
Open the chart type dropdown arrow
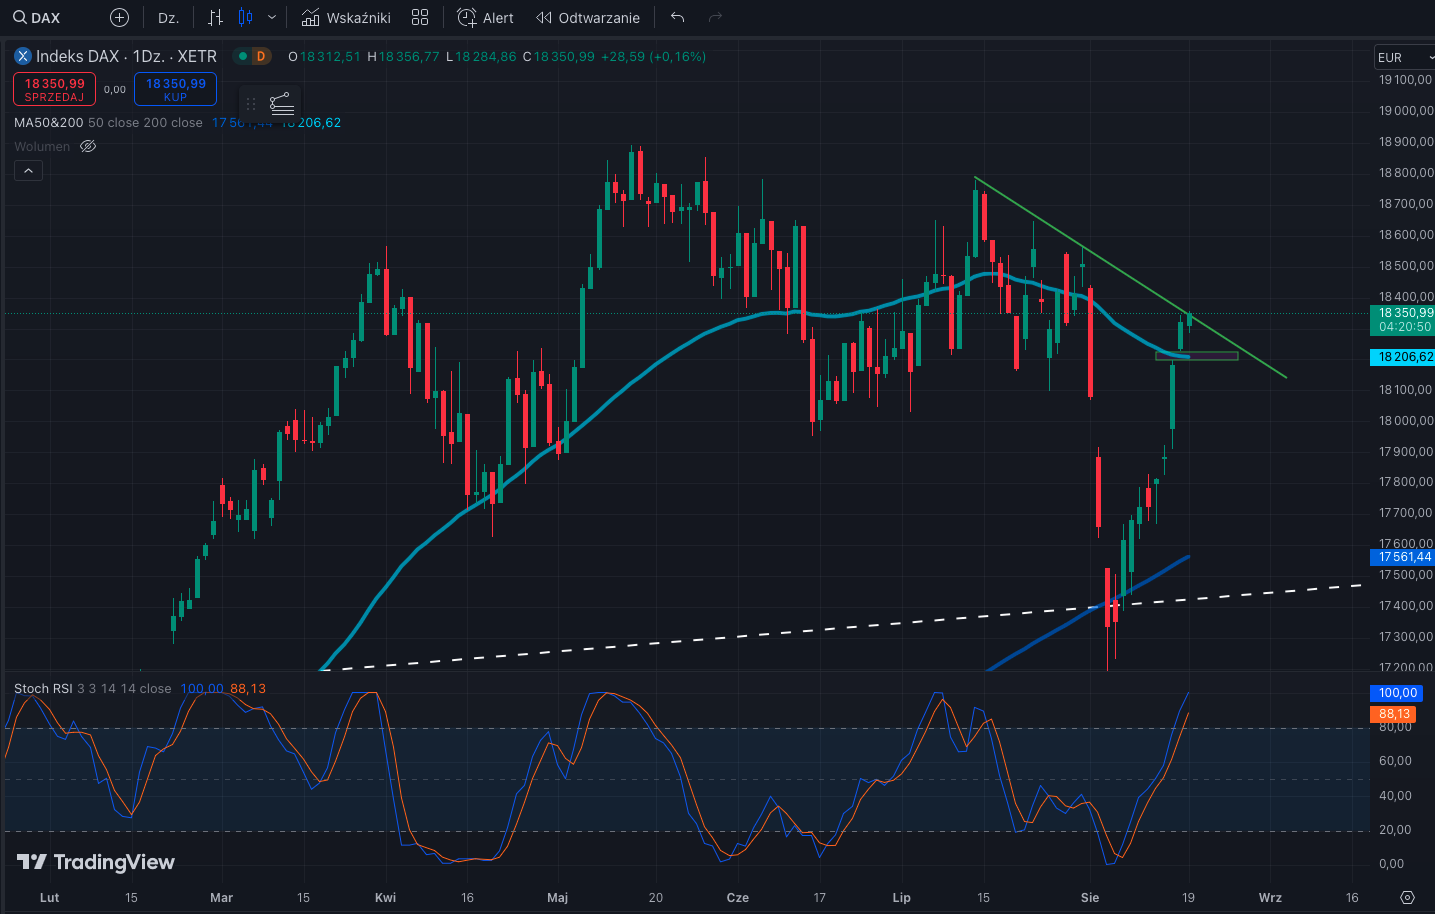(271, 17)
